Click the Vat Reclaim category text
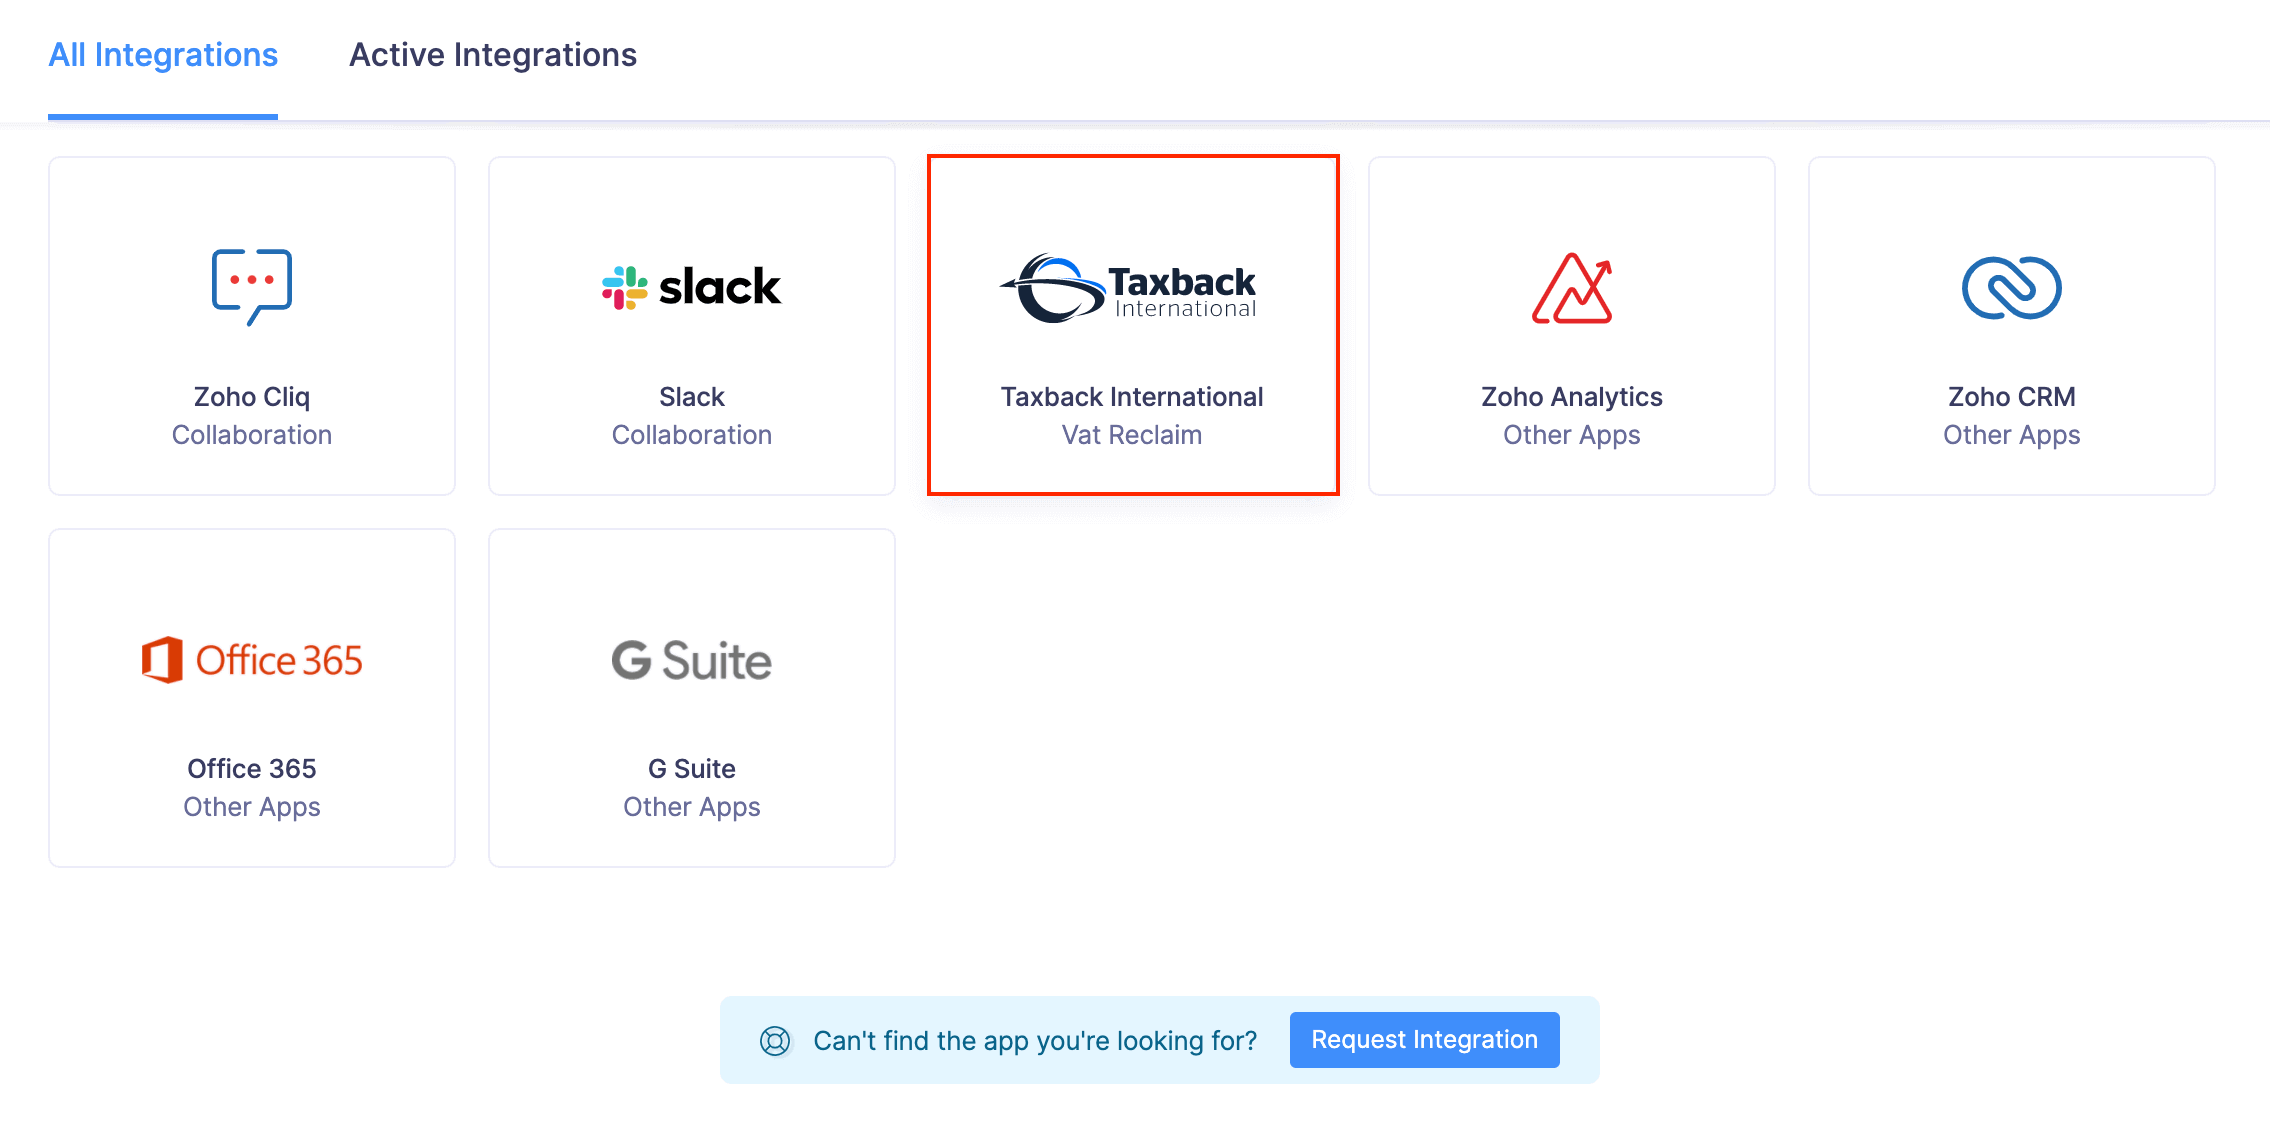The width and height of the screenshot is (2270, 1134). coord(1132,435)
